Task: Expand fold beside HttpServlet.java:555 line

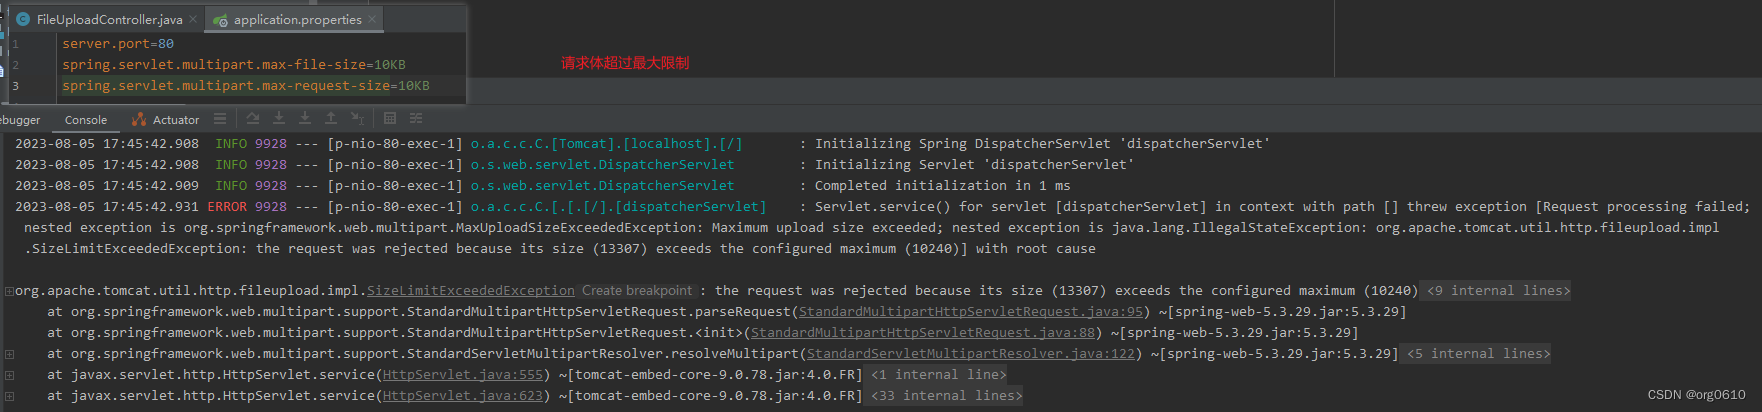Action: point(9,375)
